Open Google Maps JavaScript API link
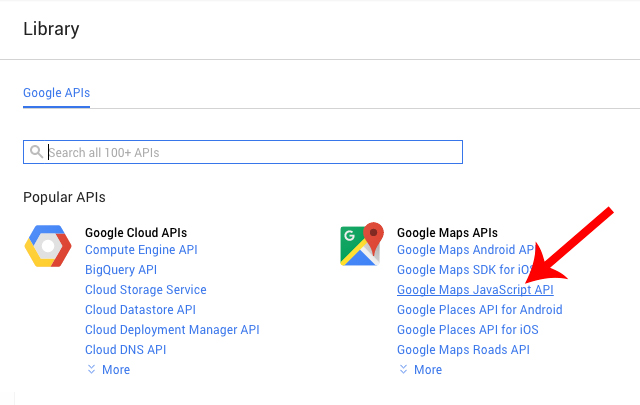This screenshot has width=640, height=405. click(475, 290)
